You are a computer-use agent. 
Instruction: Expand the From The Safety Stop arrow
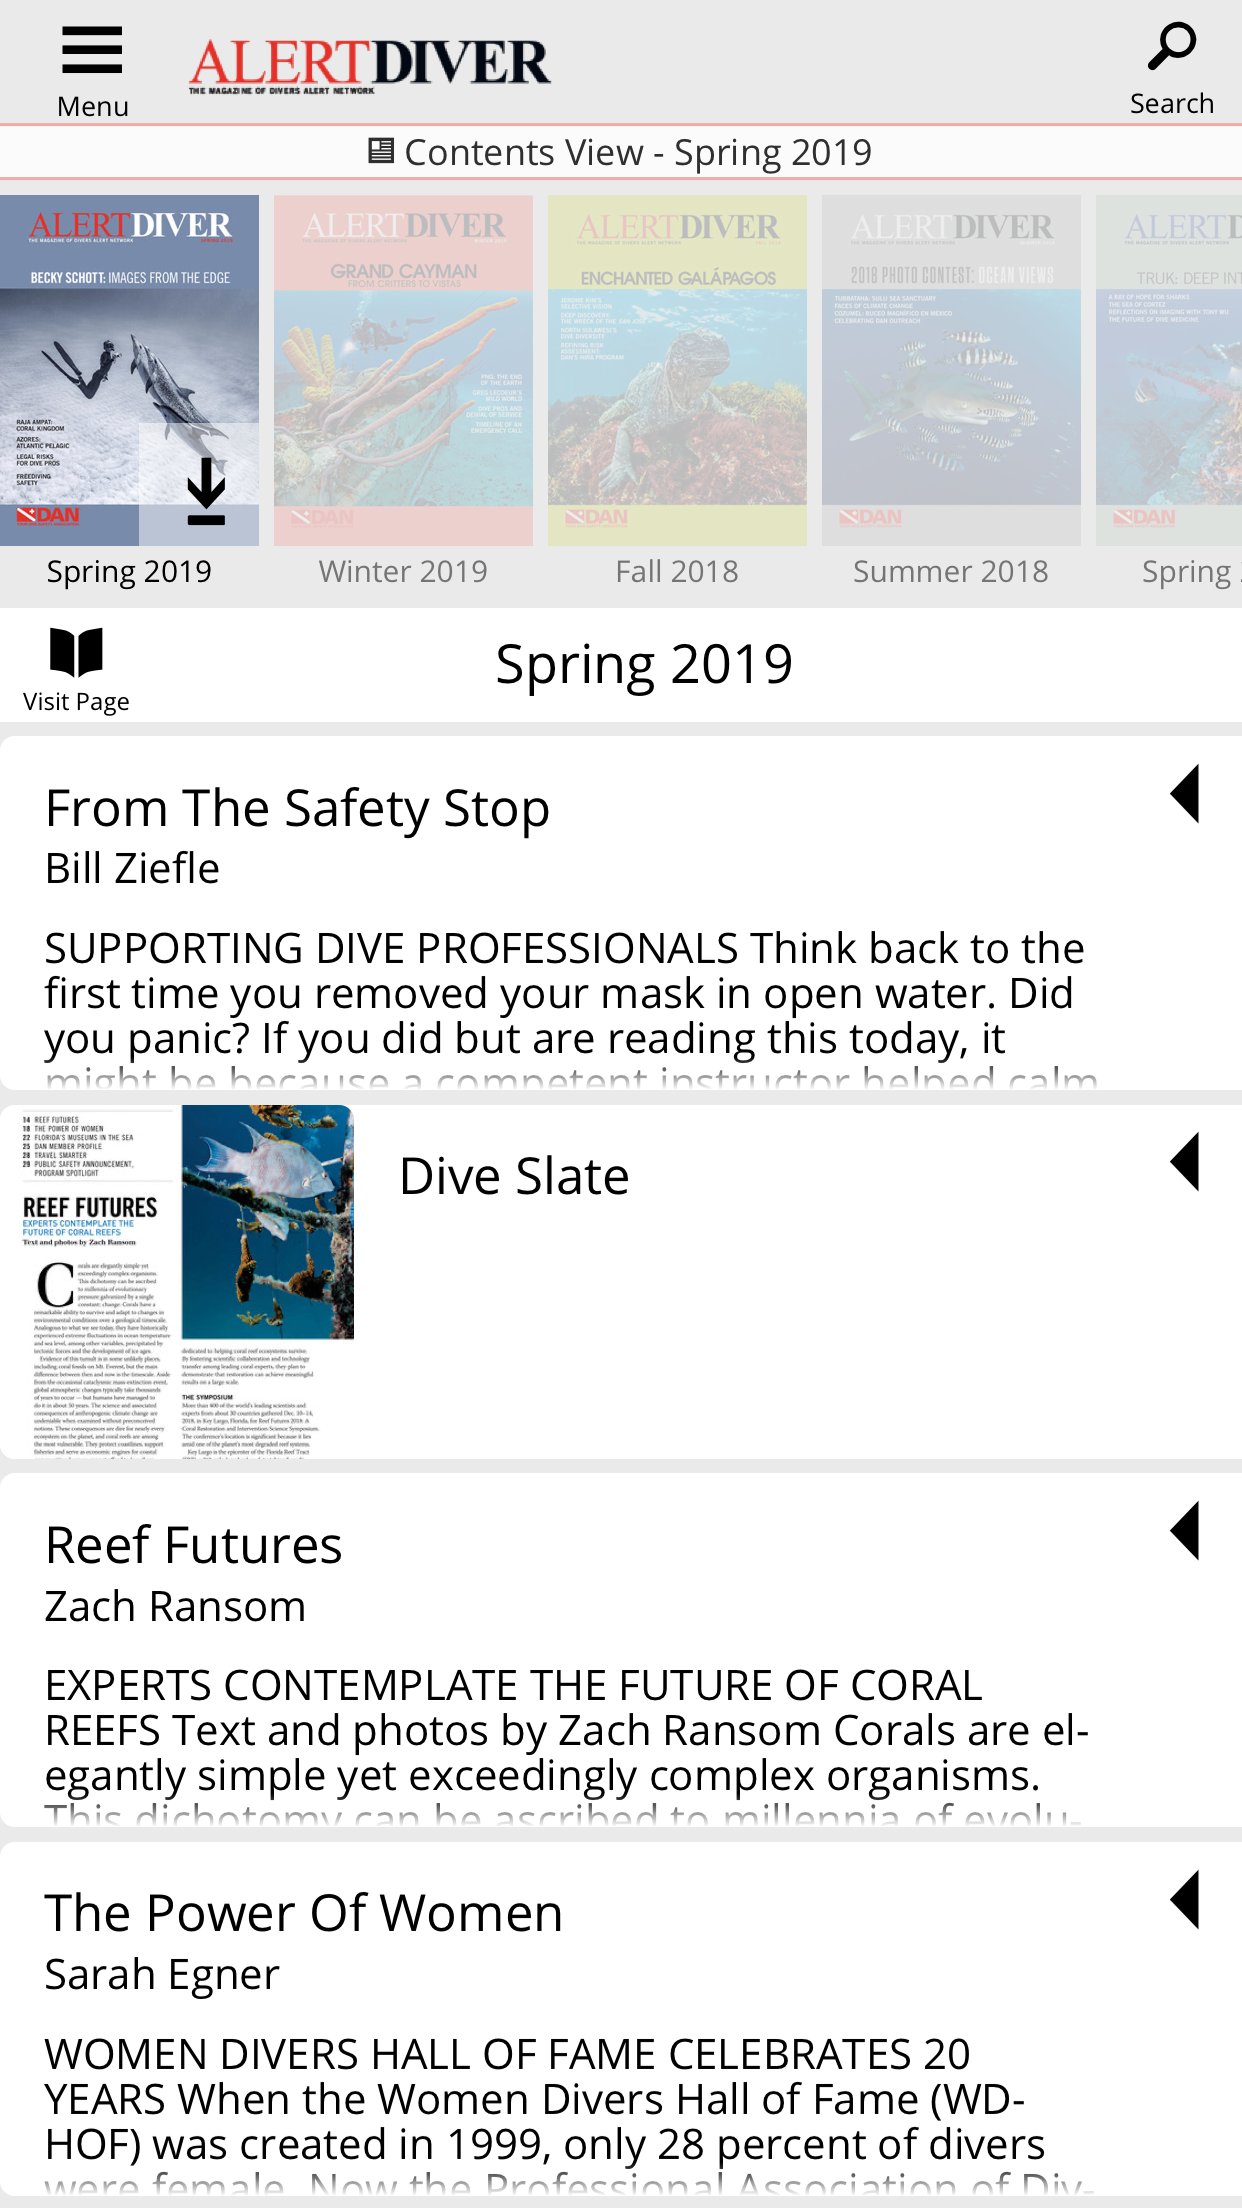click(x=1185, y=795)
